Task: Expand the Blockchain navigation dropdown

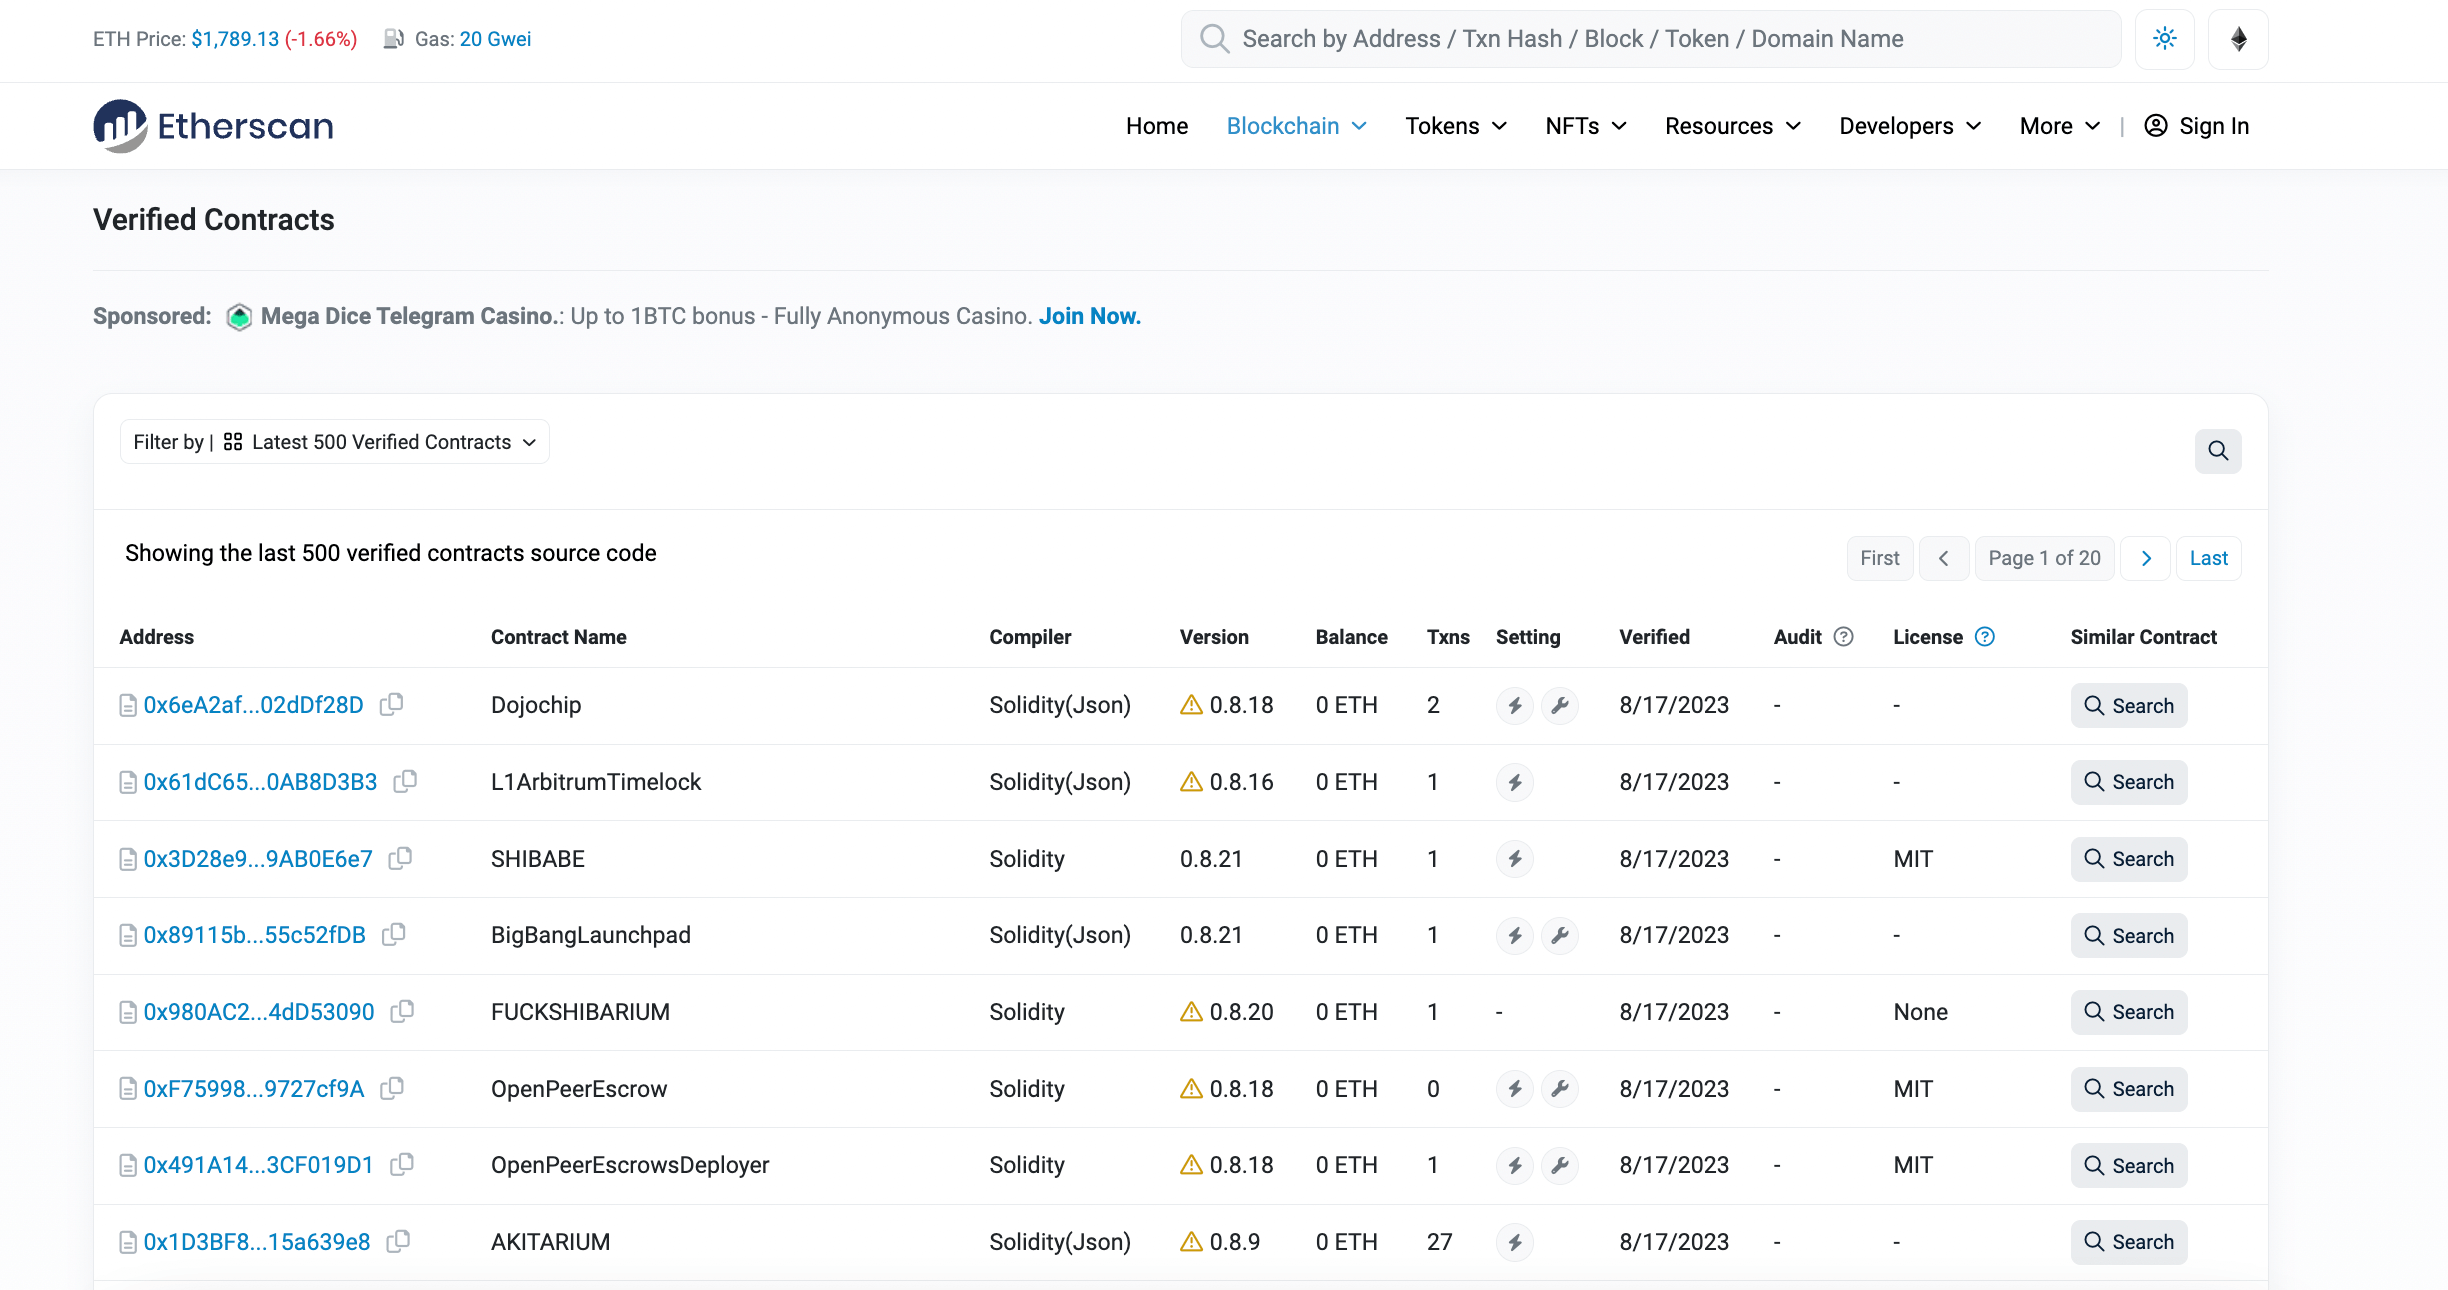Action: (x=1296, y=126)
